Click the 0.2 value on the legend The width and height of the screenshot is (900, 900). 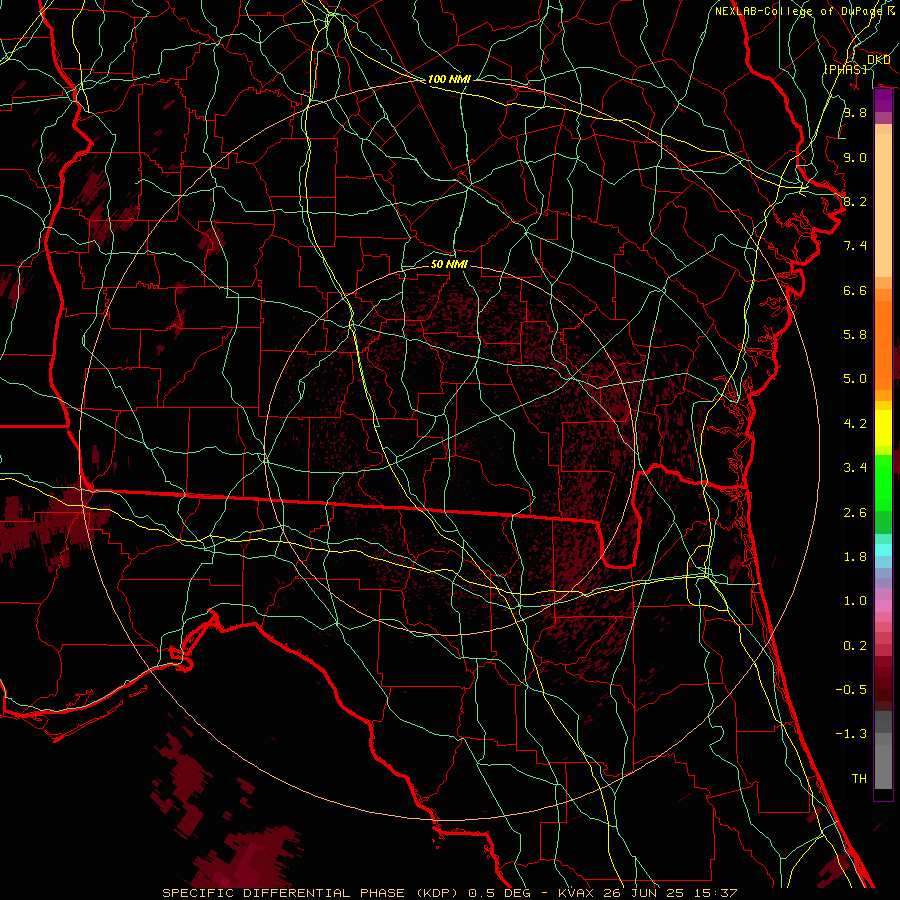[x=855, y=646]
